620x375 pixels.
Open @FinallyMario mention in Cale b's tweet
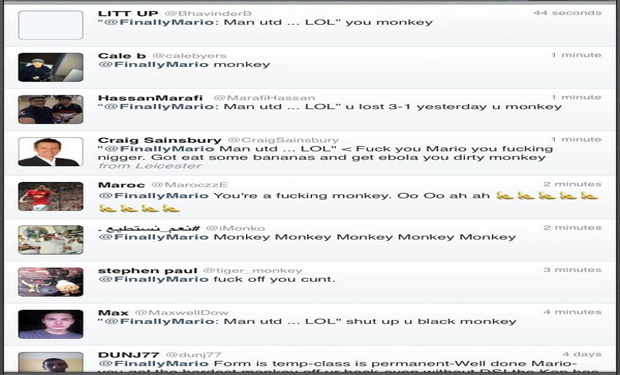(x=153, y=64)
